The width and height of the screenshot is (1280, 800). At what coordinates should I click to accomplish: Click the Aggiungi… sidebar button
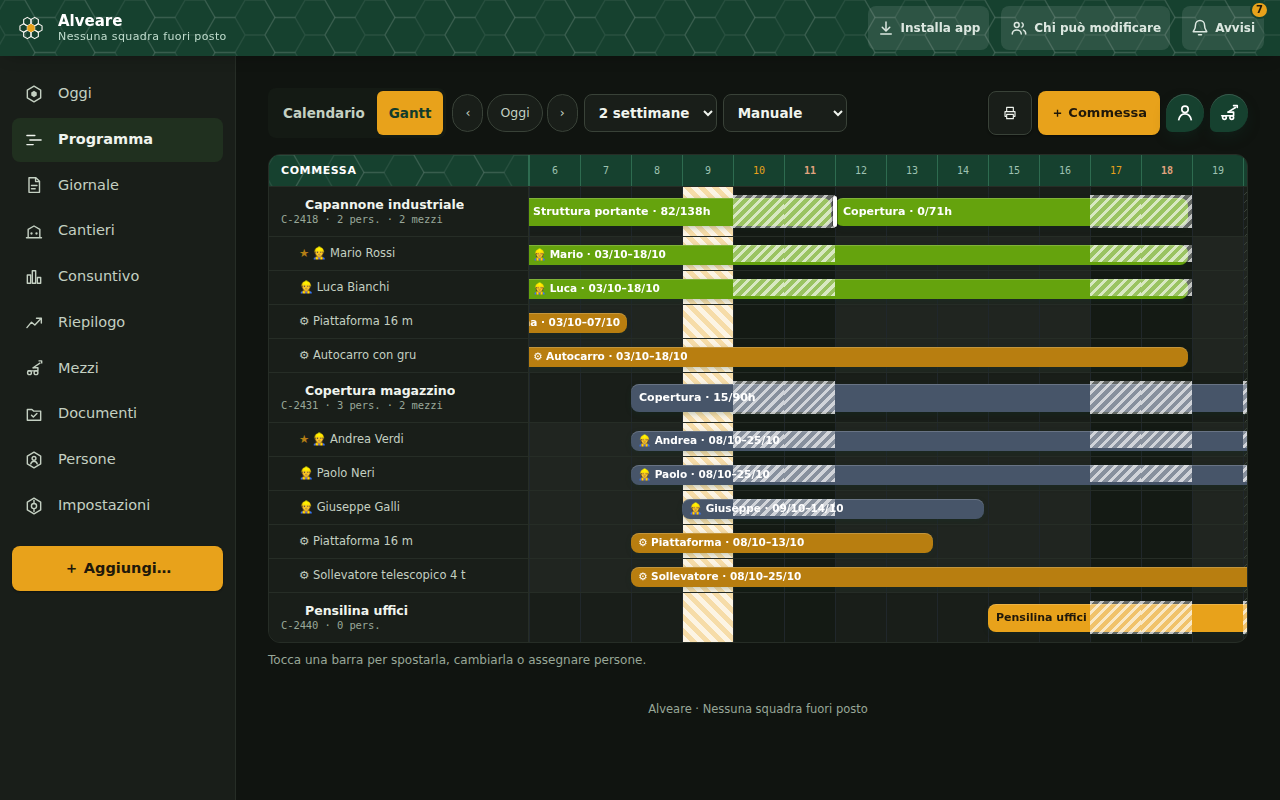(x=117, y=569)
